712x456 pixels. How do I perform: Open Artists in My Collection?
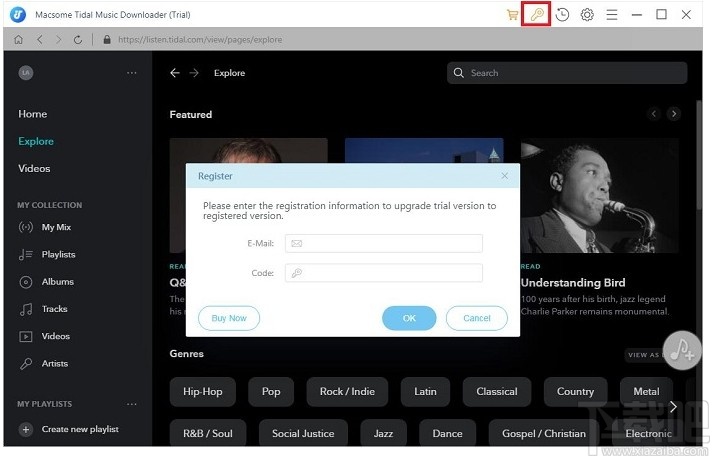pyautogui.click(x=55, y=363)
